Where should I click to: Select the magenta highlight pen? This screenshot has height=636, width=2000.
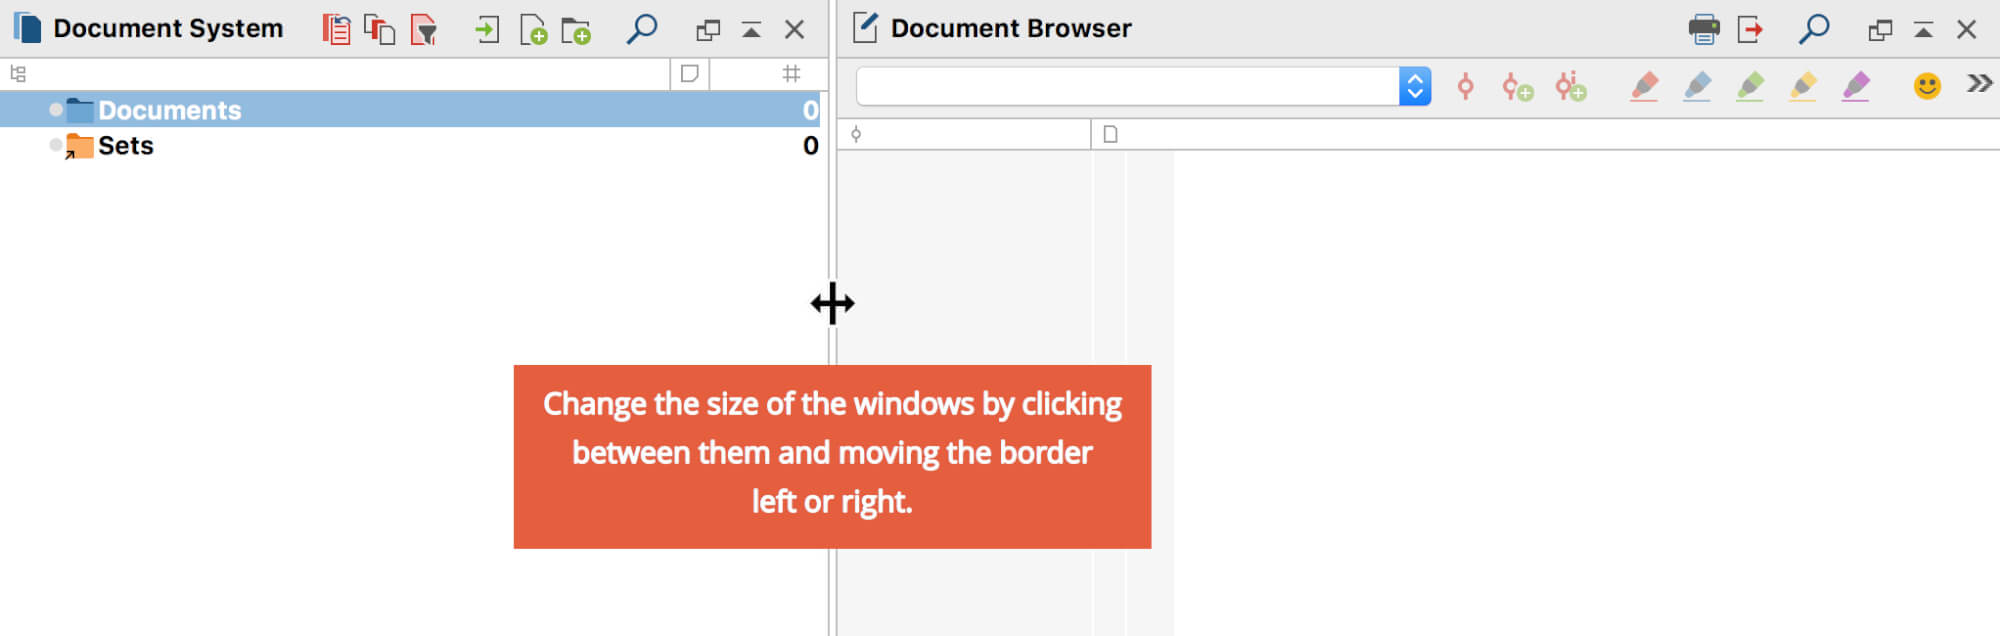pyautogui.click(x=1856, y=86)
